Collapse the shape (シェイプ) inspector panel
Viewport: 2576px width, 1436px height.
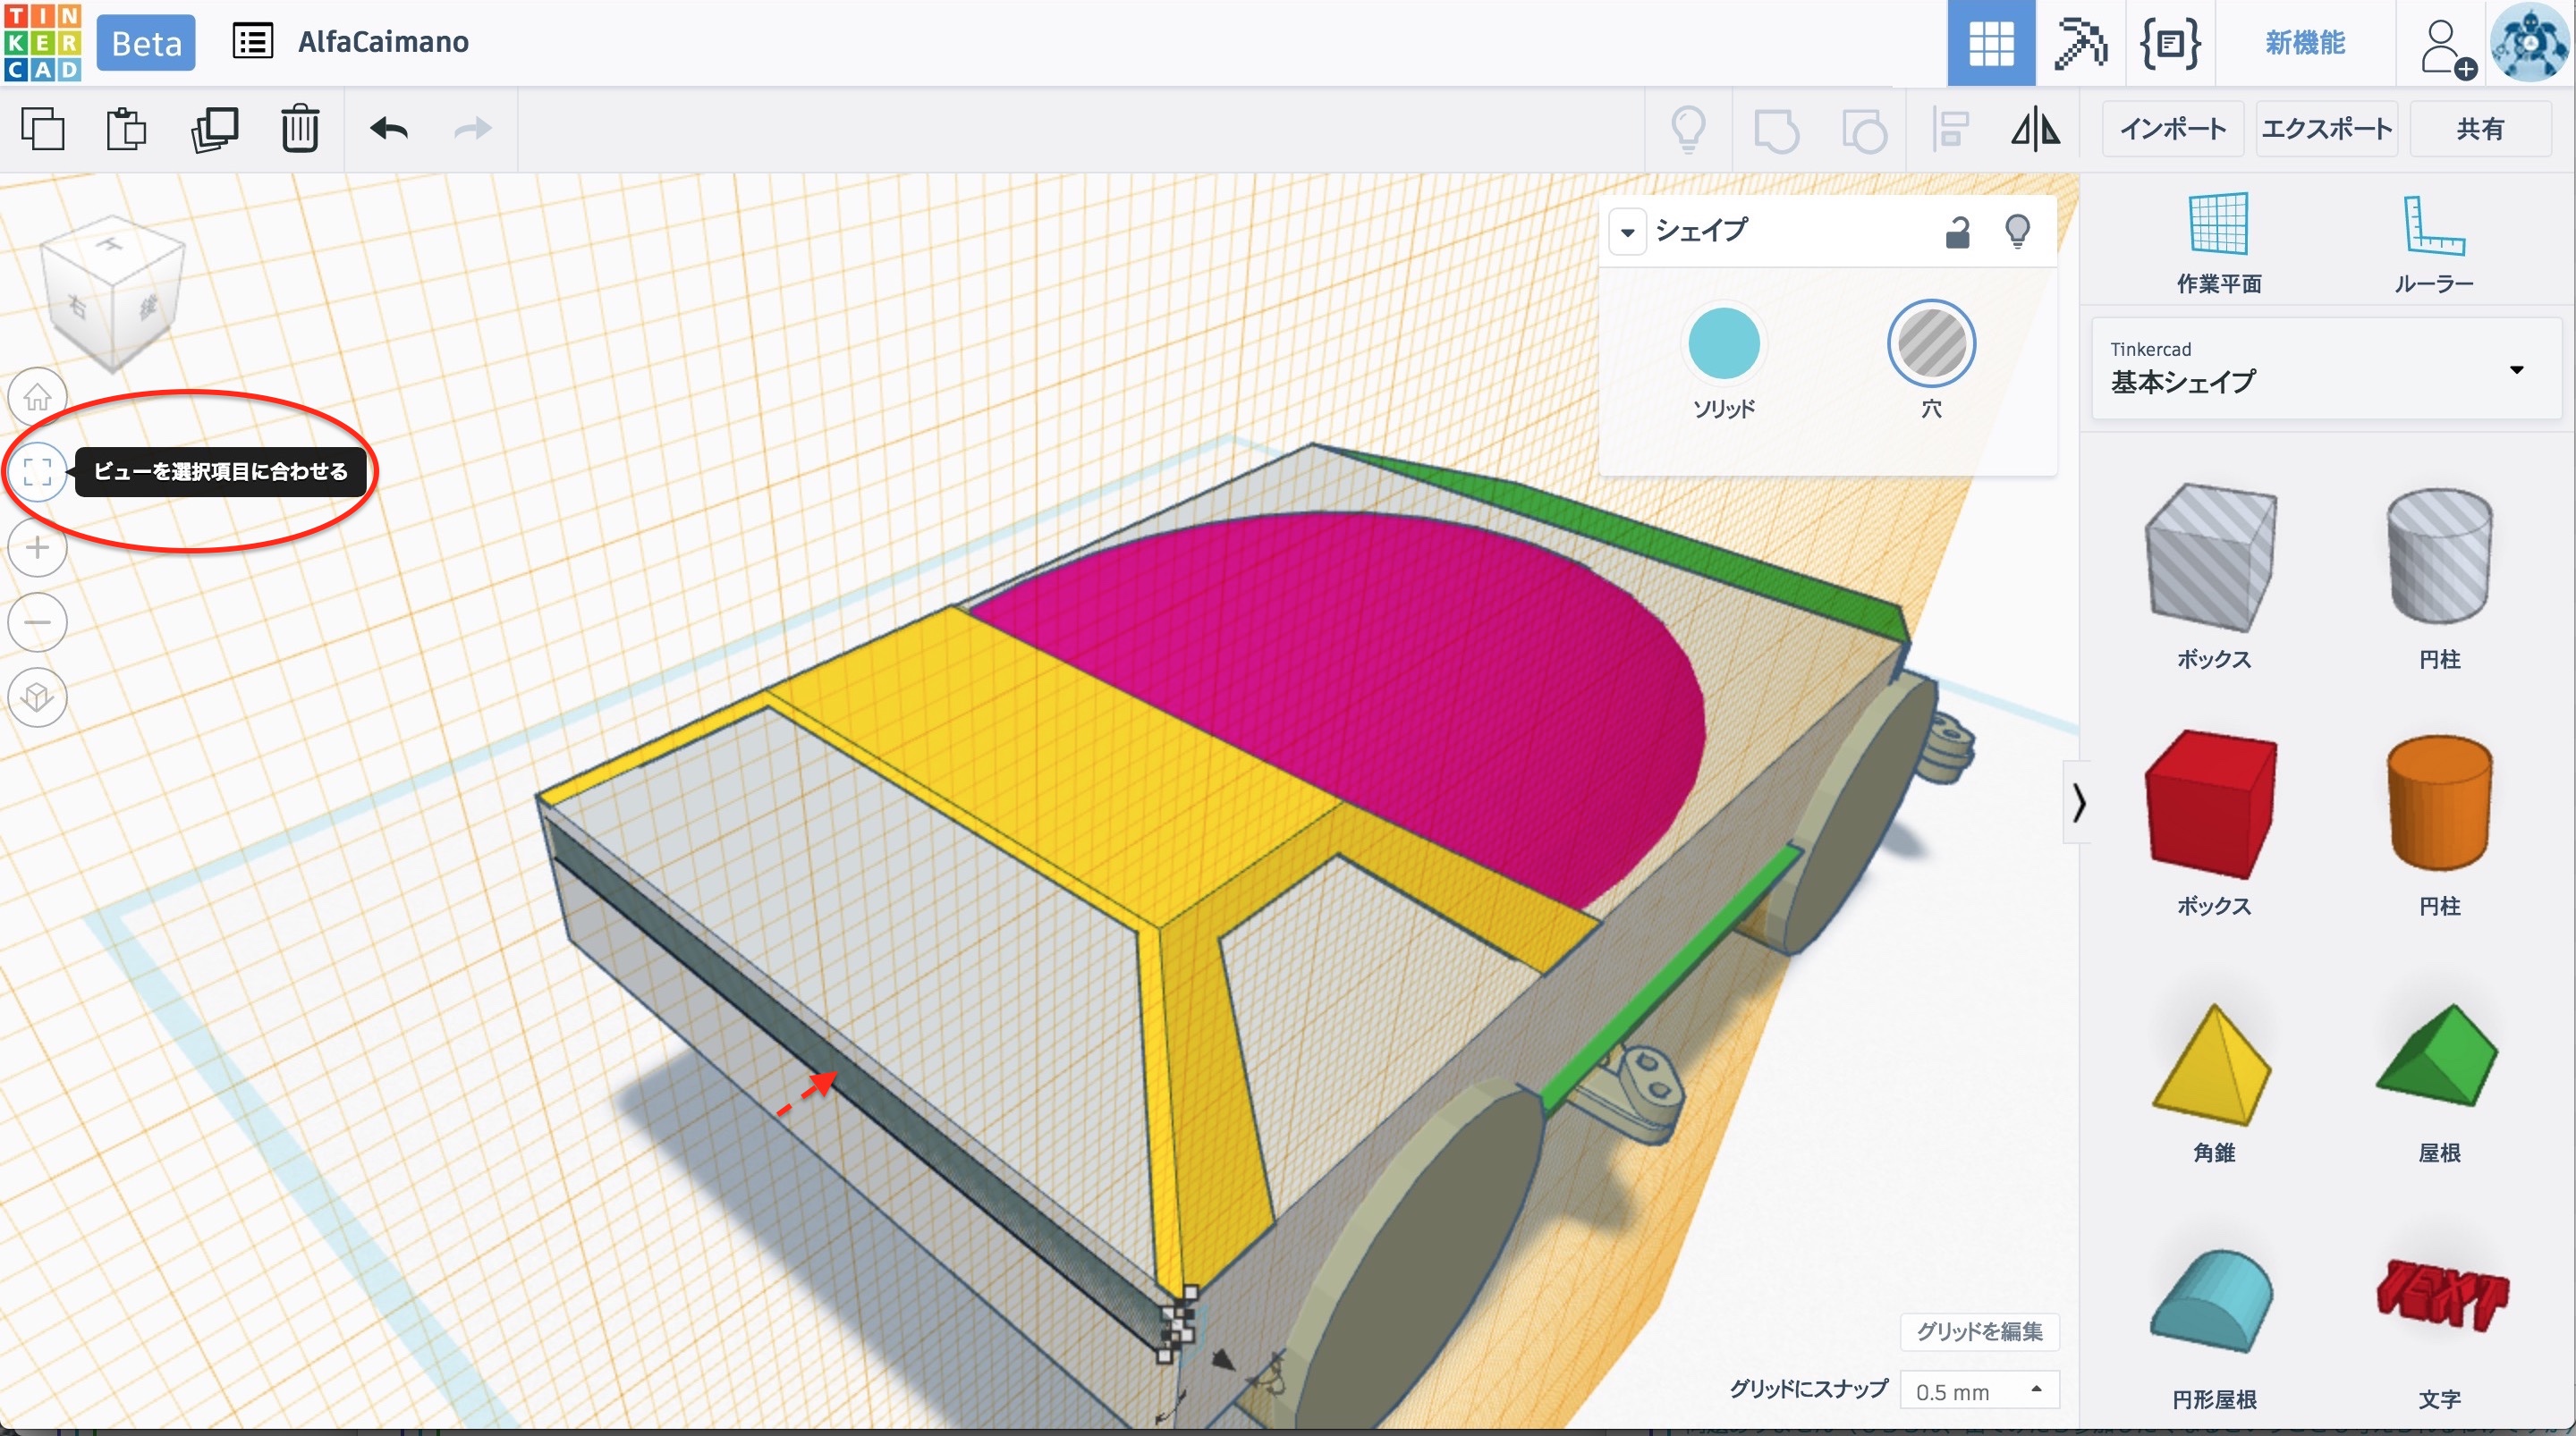[x=1627, y=232]
